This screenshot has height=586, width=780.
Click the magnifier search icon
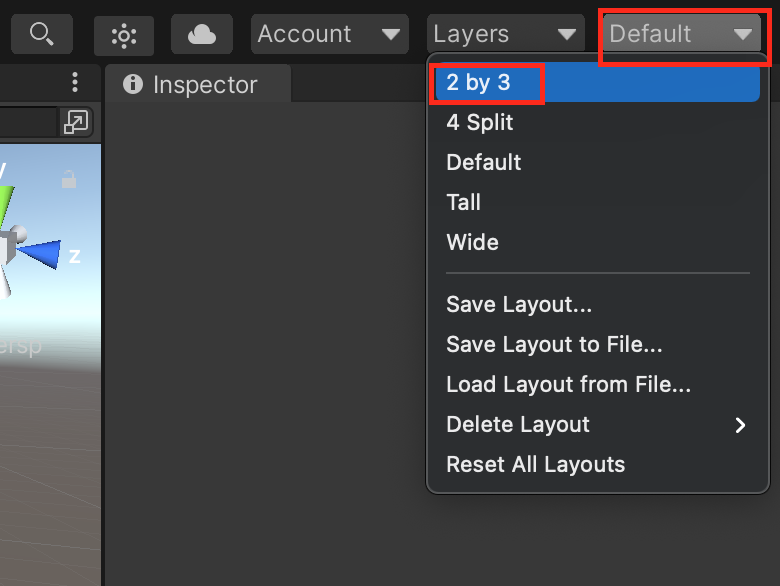[x=41, y=34]
